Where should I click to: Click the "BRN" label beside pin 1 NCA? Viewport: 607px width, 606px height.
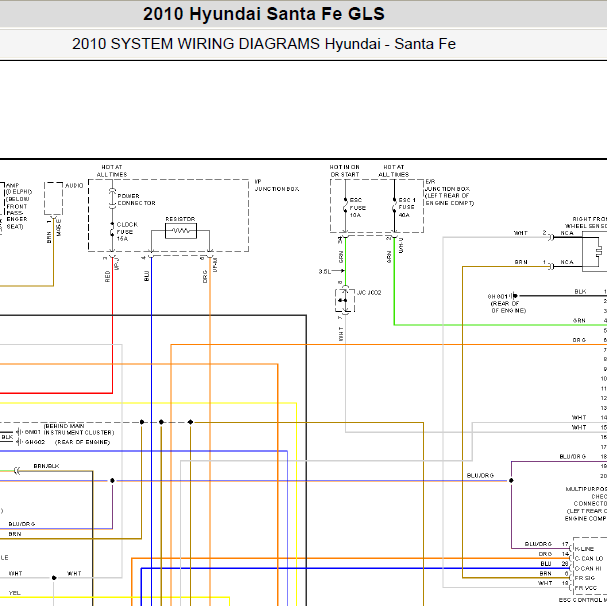pyautogui.click(x=521, y=262)
